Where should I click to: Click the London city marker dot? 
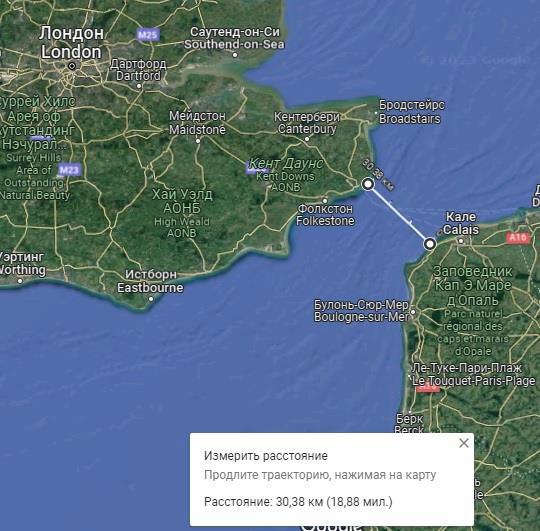(x=72, y=66)
